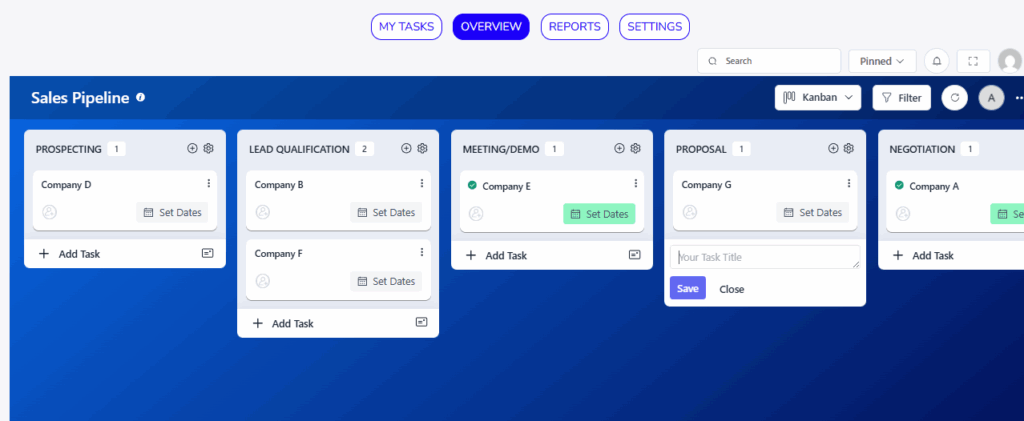Click the plus icon in Prospecting column
The height and width of the screenshot is (421, 1024).
[193, 148]
